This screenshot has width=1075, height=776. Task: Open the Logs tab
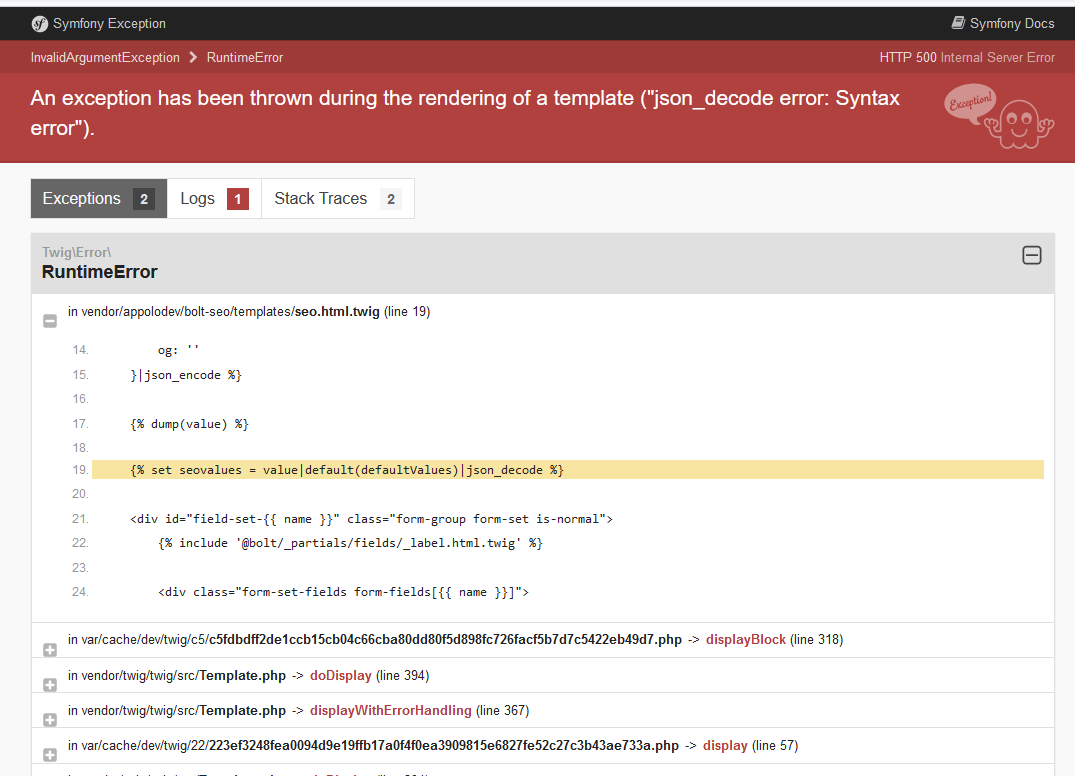[214, 199]
